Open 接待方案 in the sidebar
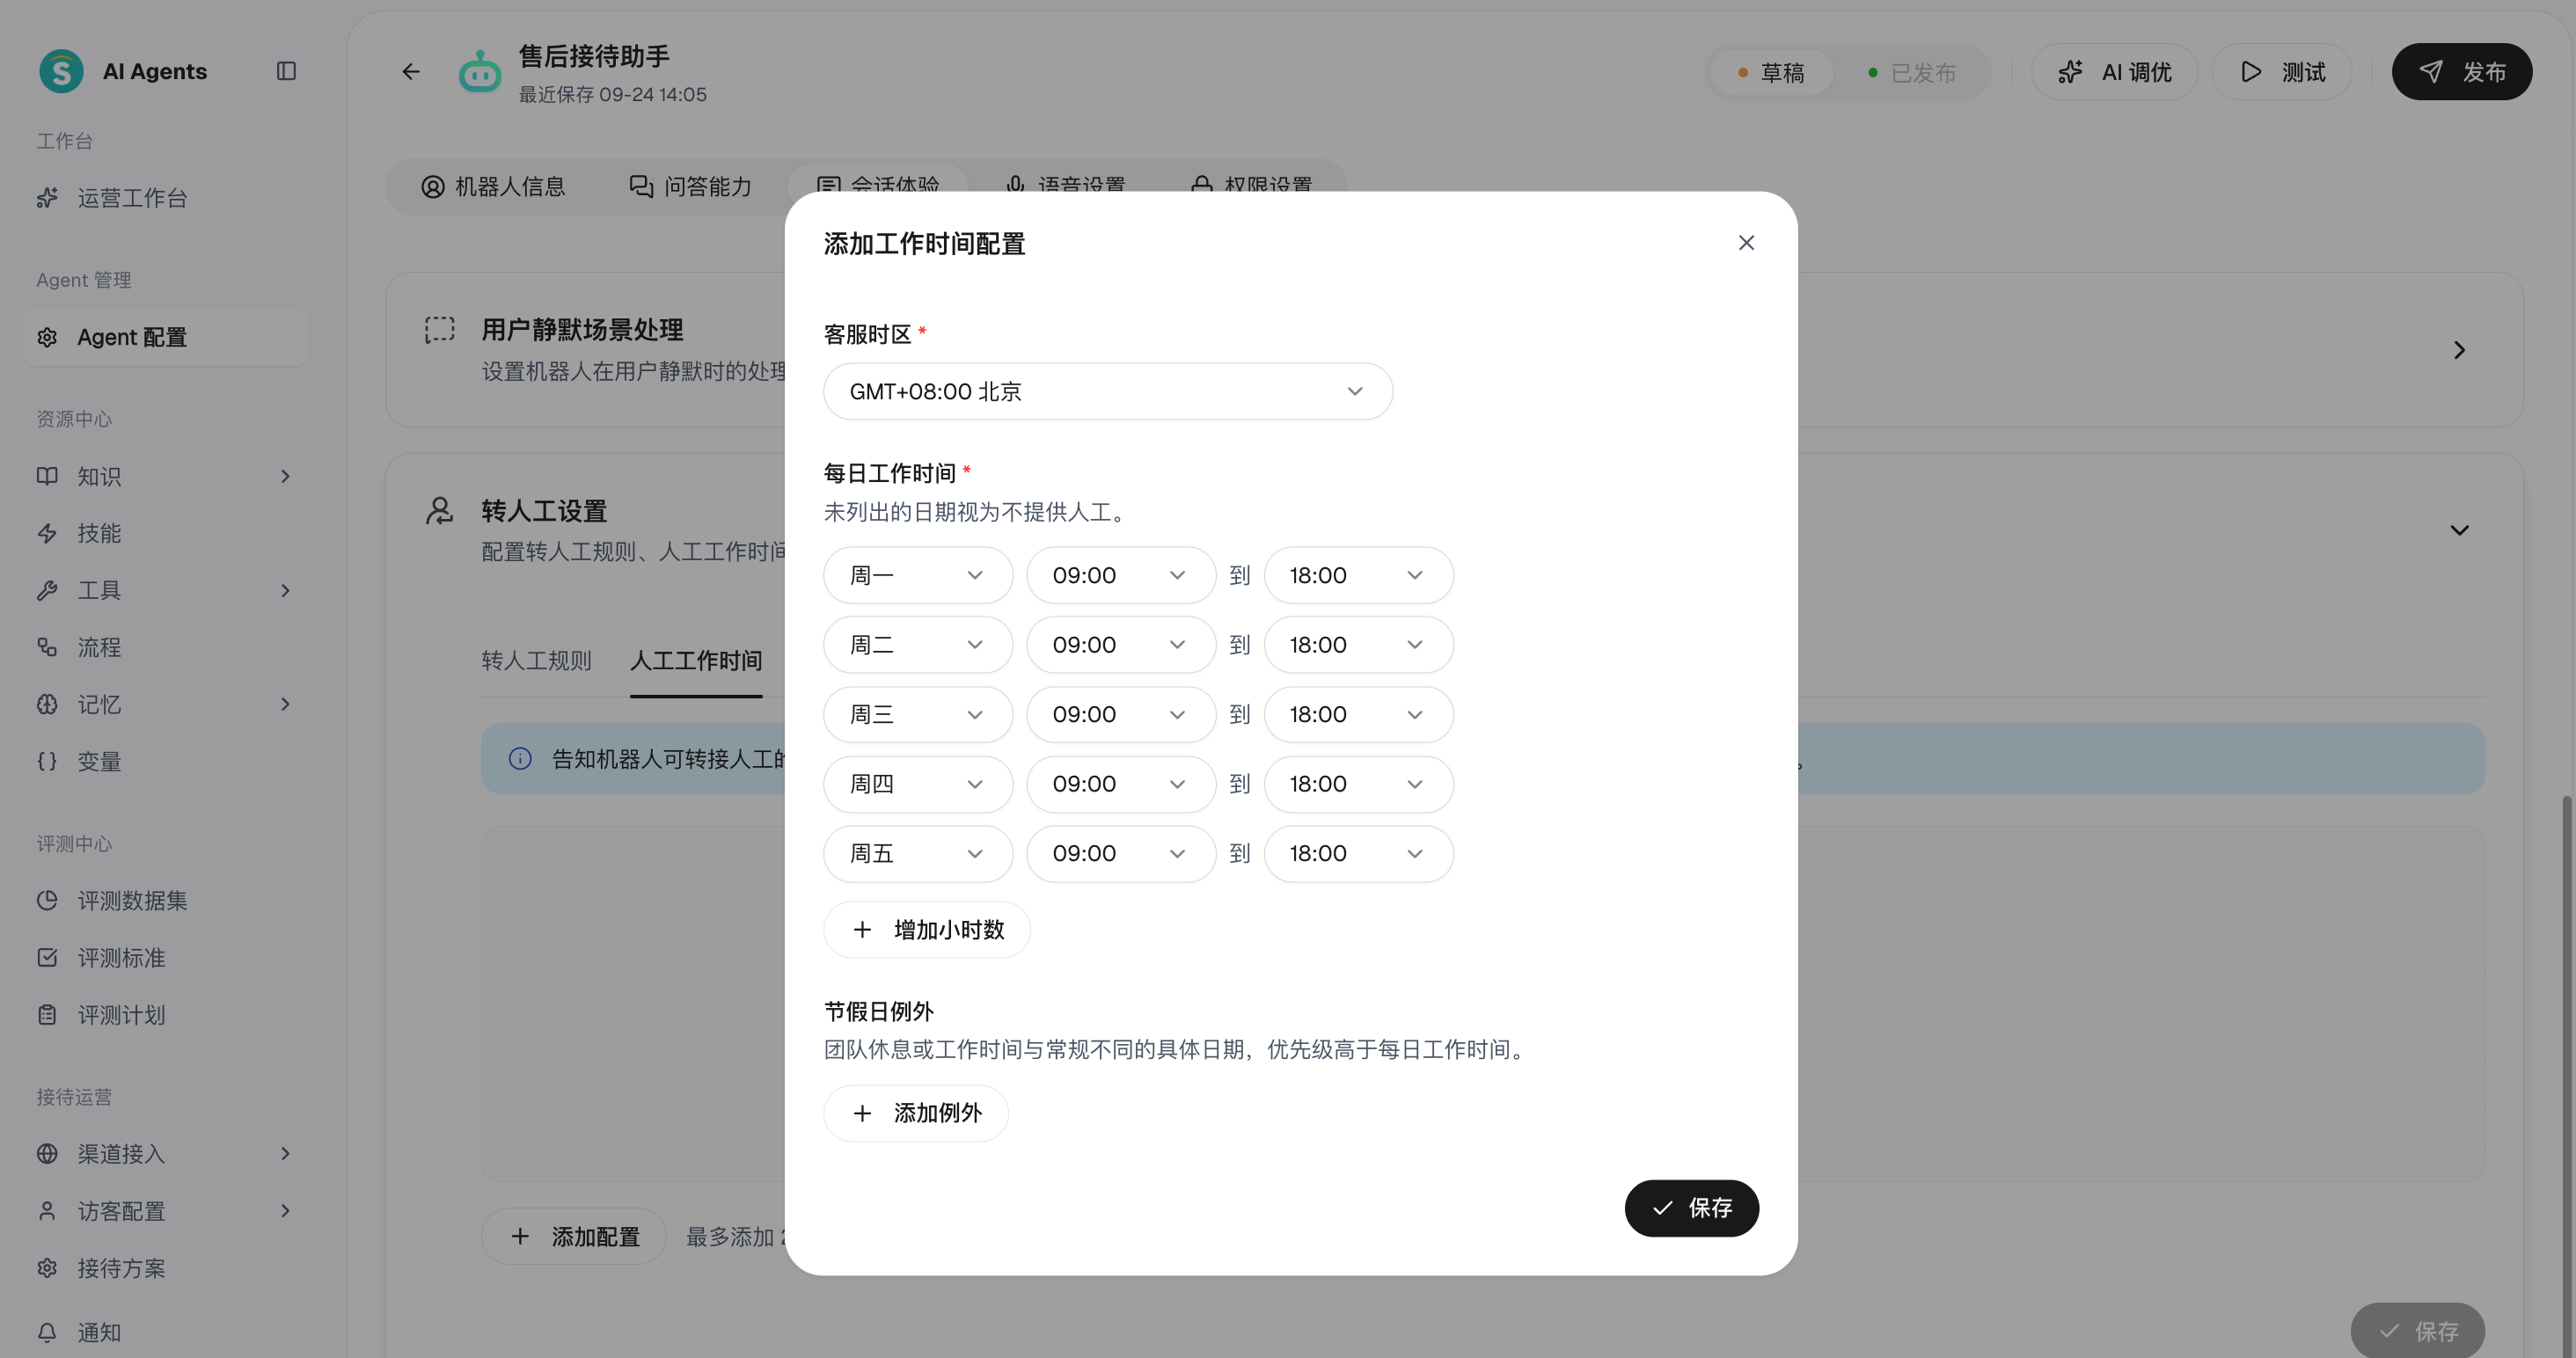2576x1358 pixels. click(166, 1268)
